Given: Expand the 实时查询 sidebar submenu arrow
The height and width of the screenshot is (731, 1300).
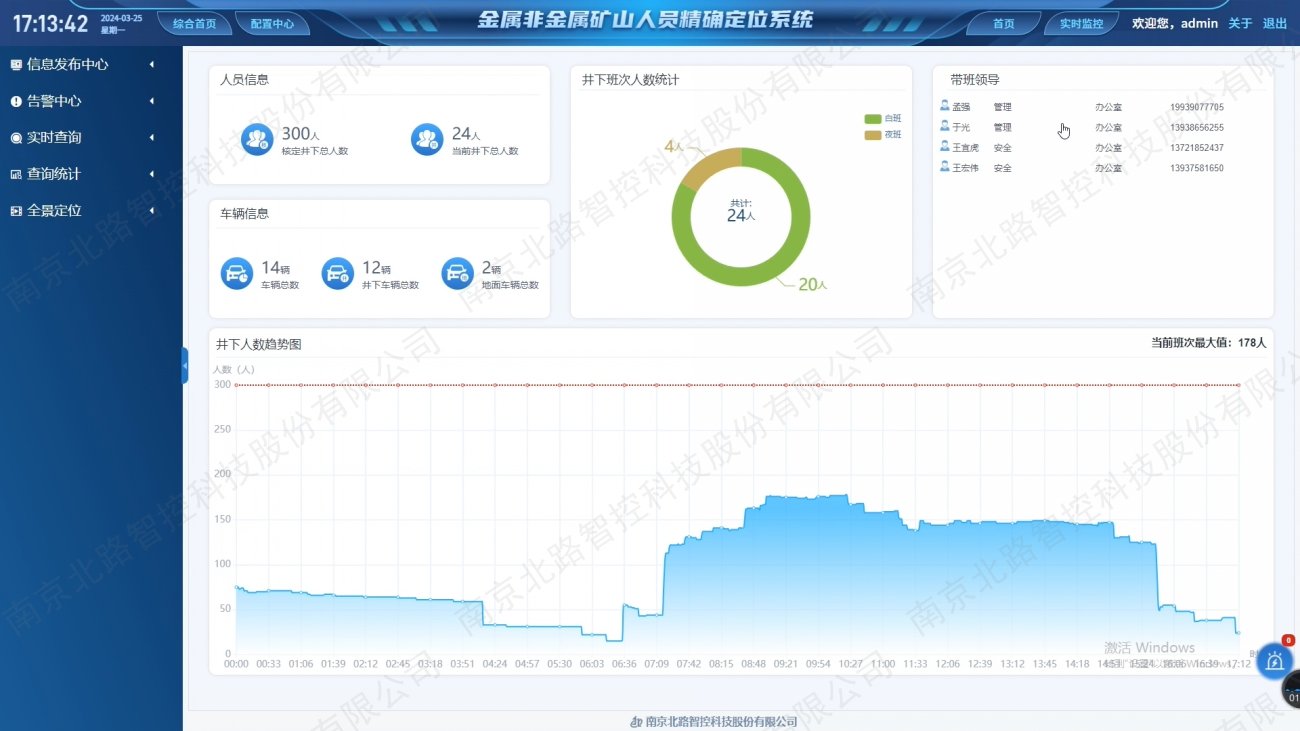Looking at the screenshot, I should coord(152,138).
